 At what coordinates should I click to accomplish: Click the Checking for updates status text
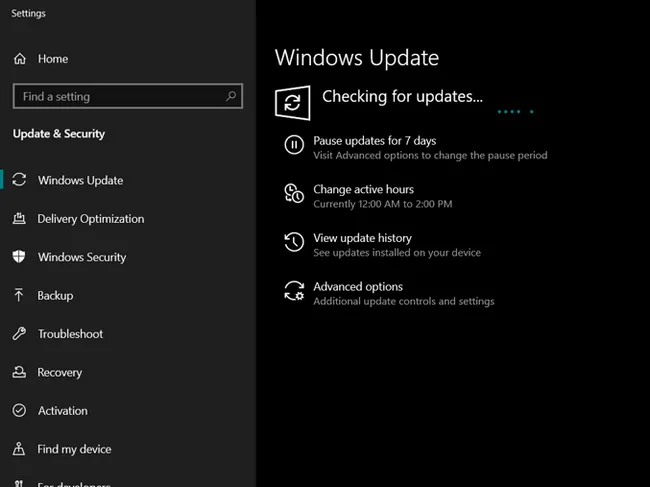[x=403, y=97]
